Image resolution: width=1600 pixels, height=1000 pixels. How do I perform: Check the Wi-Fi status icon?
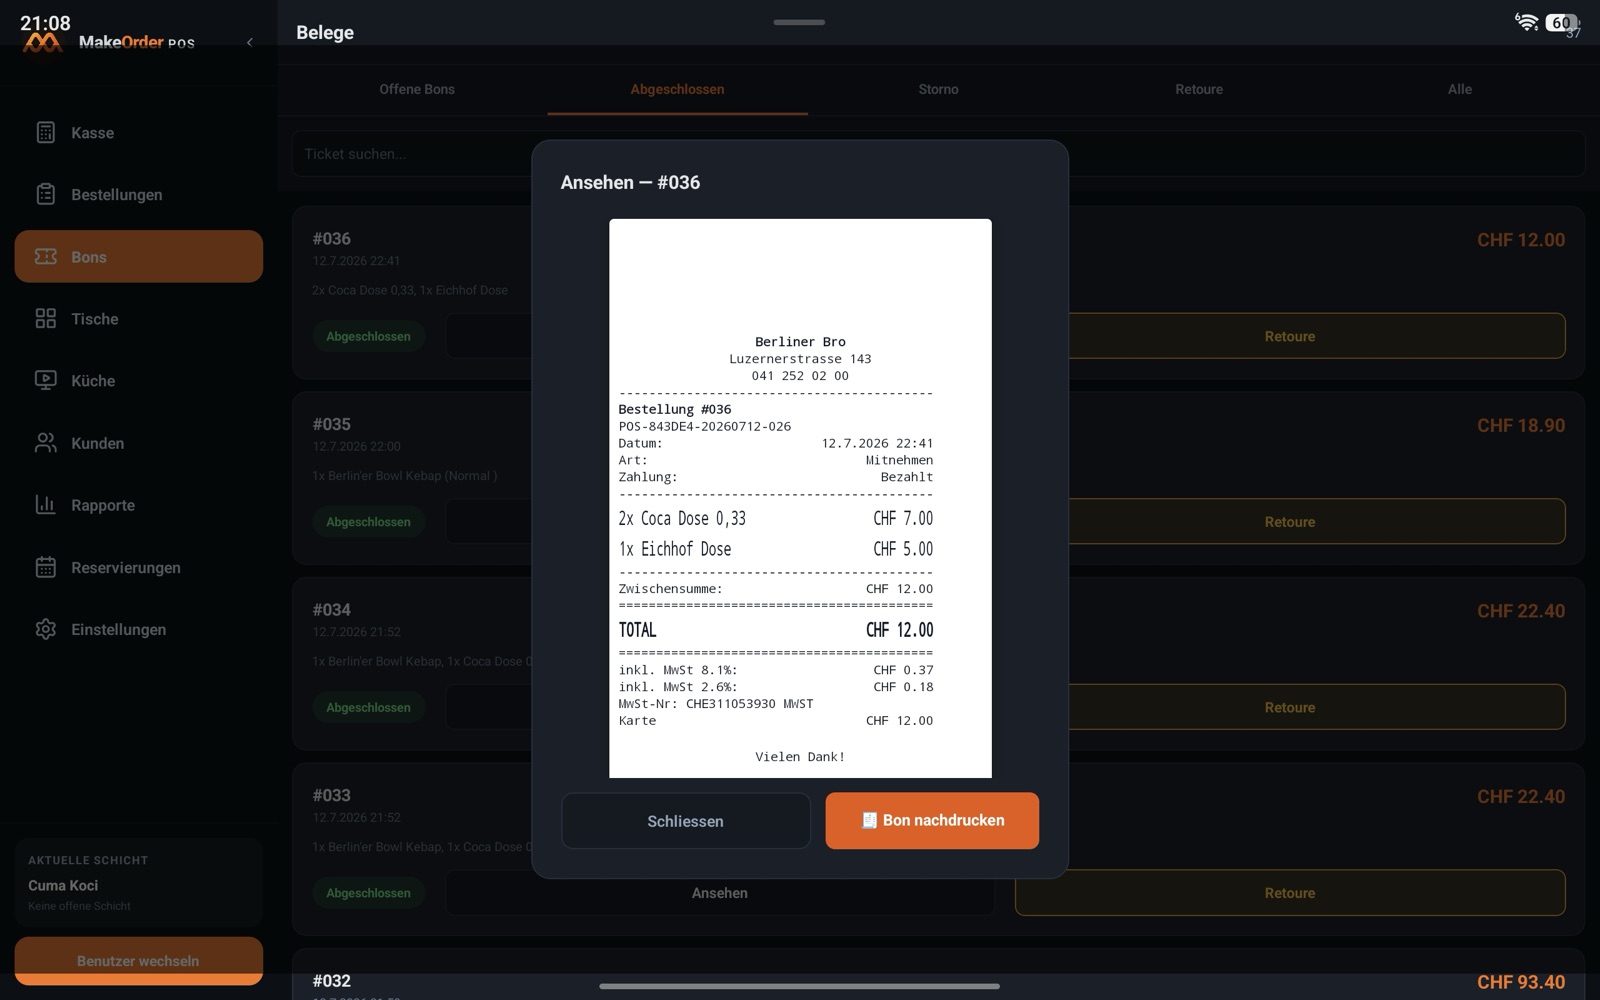pyautogui.click(x=1526, y=22)
